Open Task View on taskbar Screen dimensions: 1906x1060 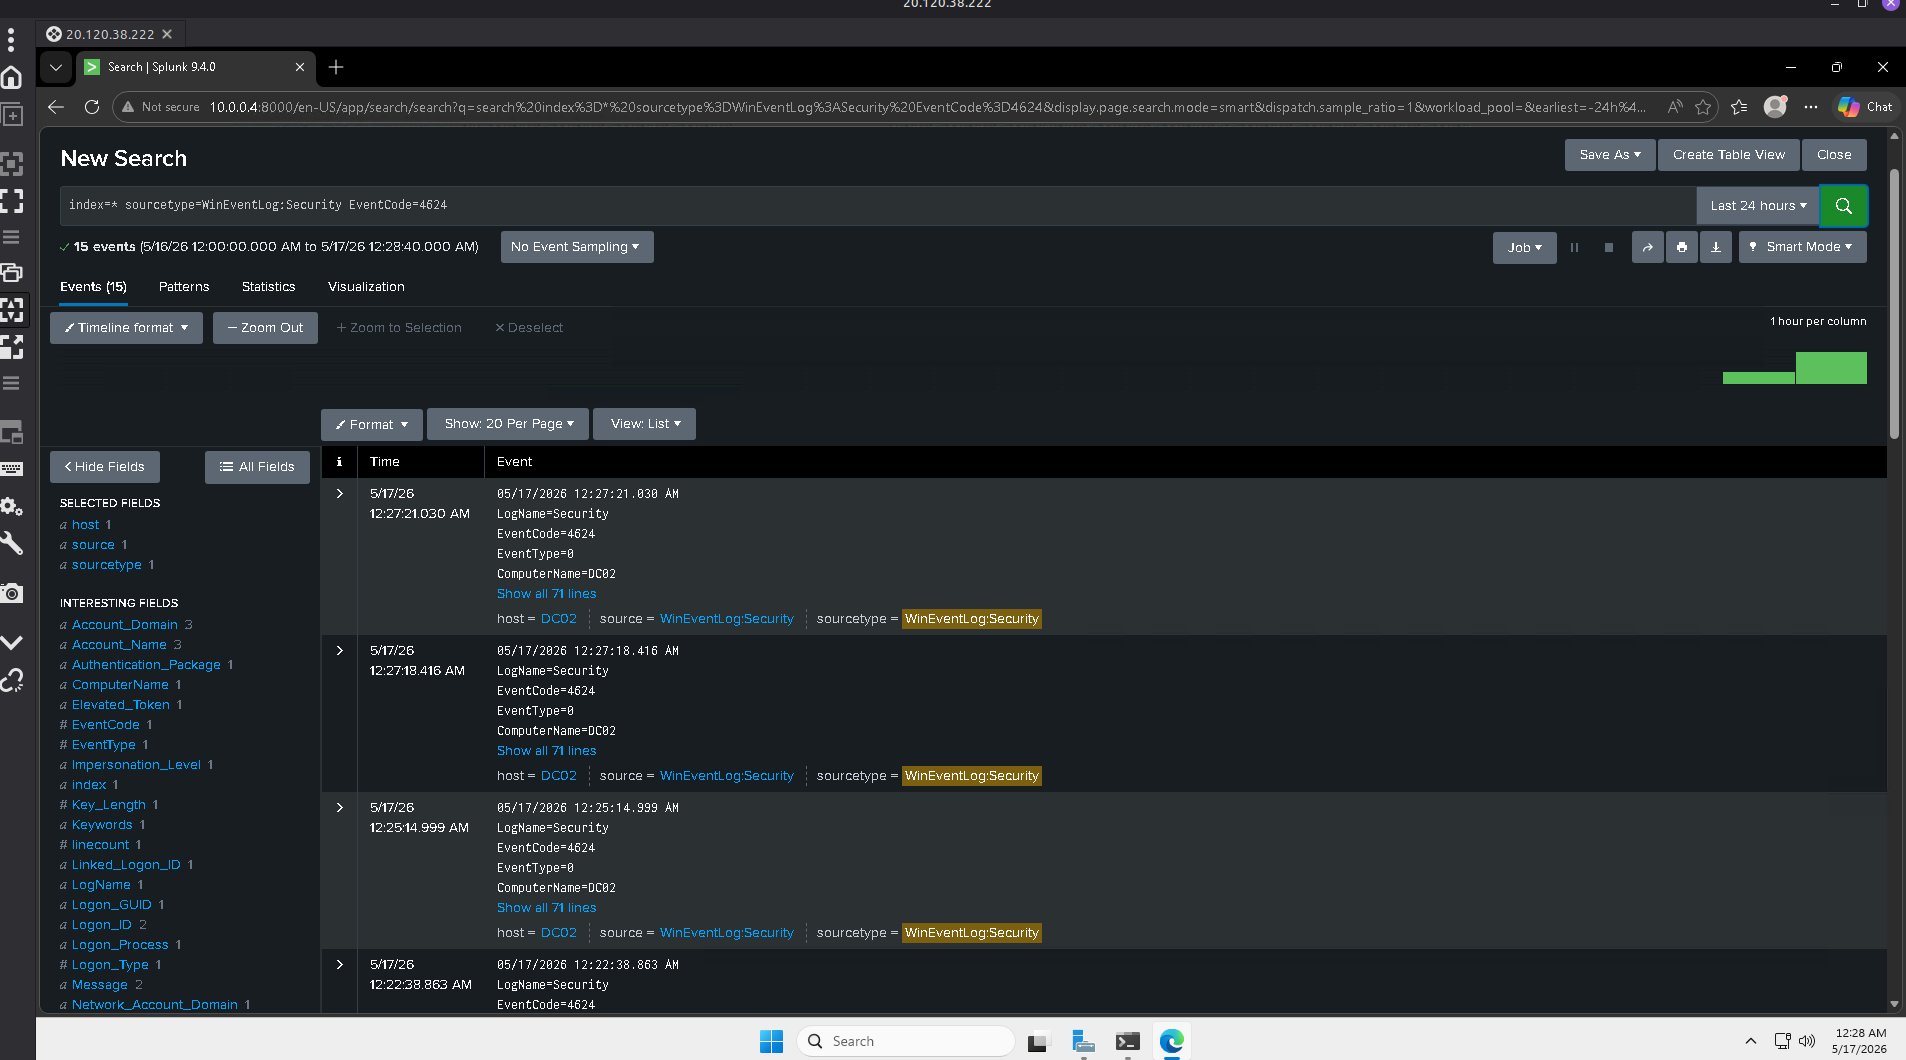click(1038, 1041)
